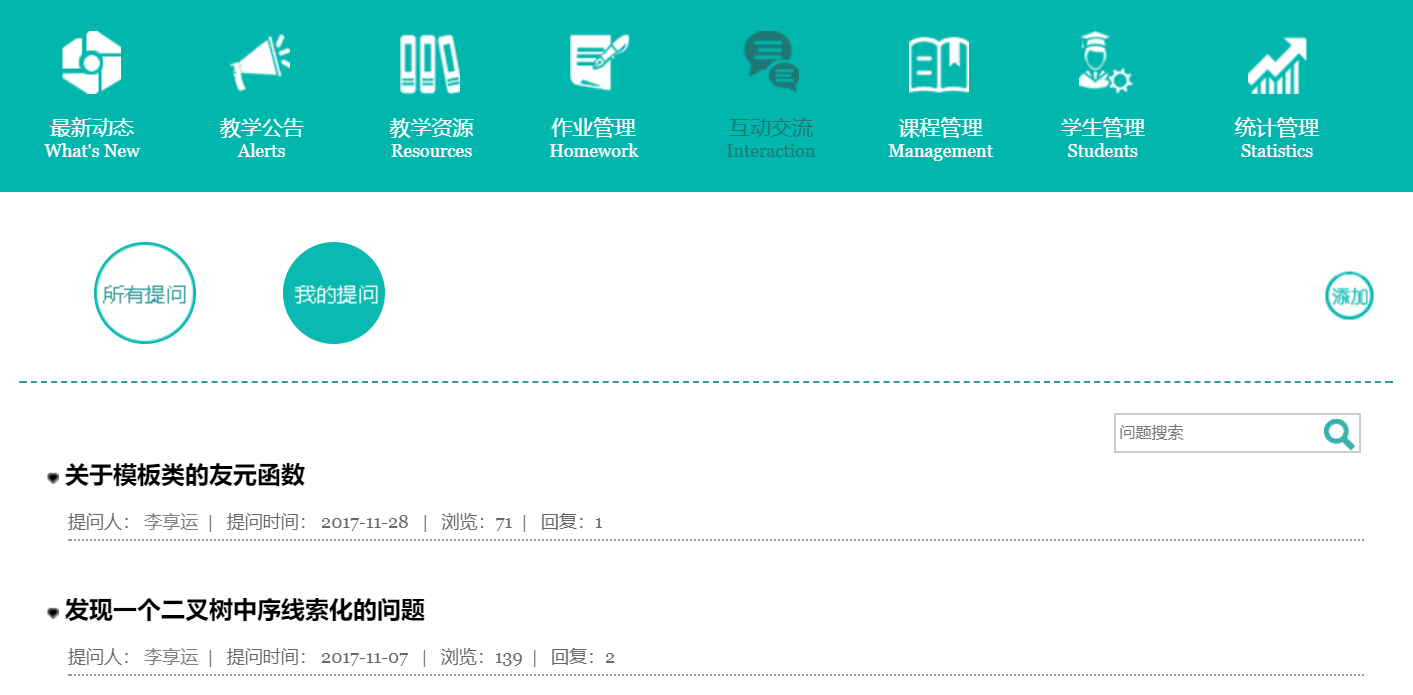
Task: Open Homework using the paper-and-pen icon
Action: click(x=598, y=62)
